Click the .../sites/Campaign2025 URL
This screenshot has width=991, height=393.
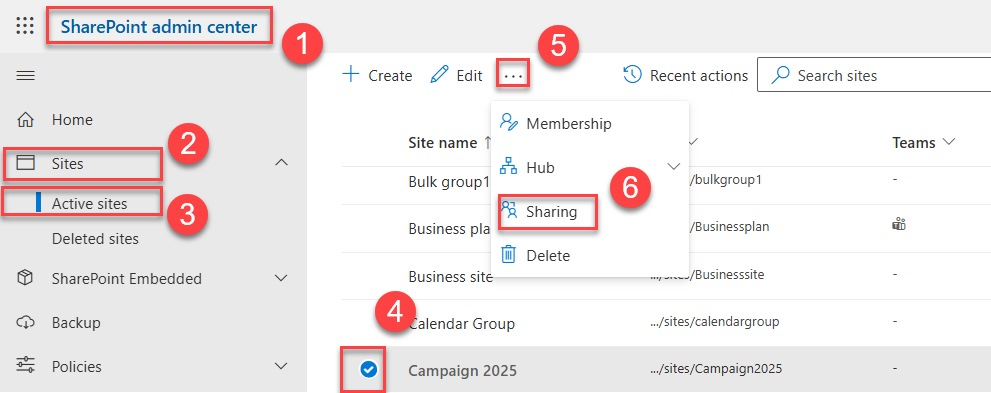716,369
